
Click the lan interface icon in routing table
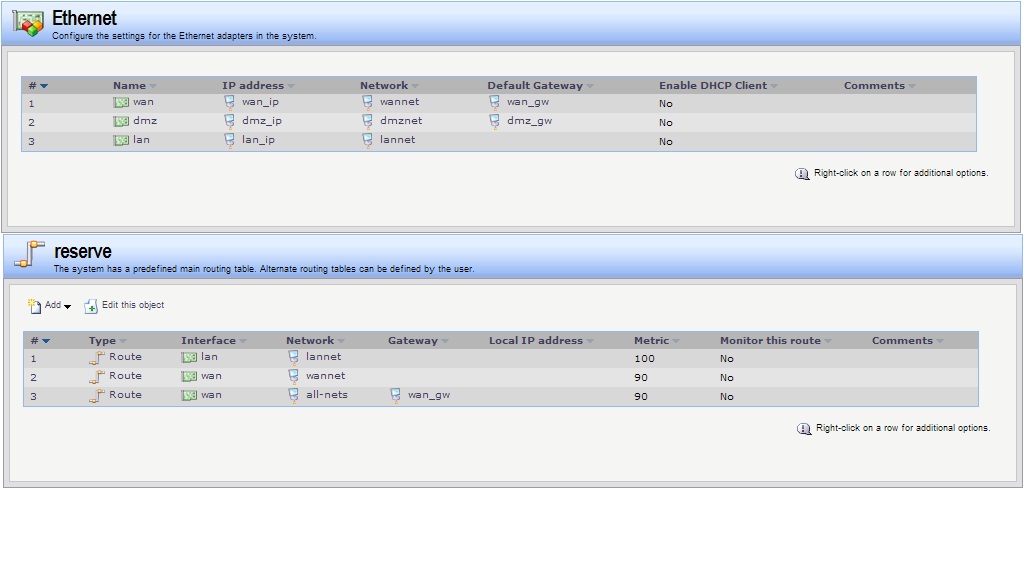point(189,358)
